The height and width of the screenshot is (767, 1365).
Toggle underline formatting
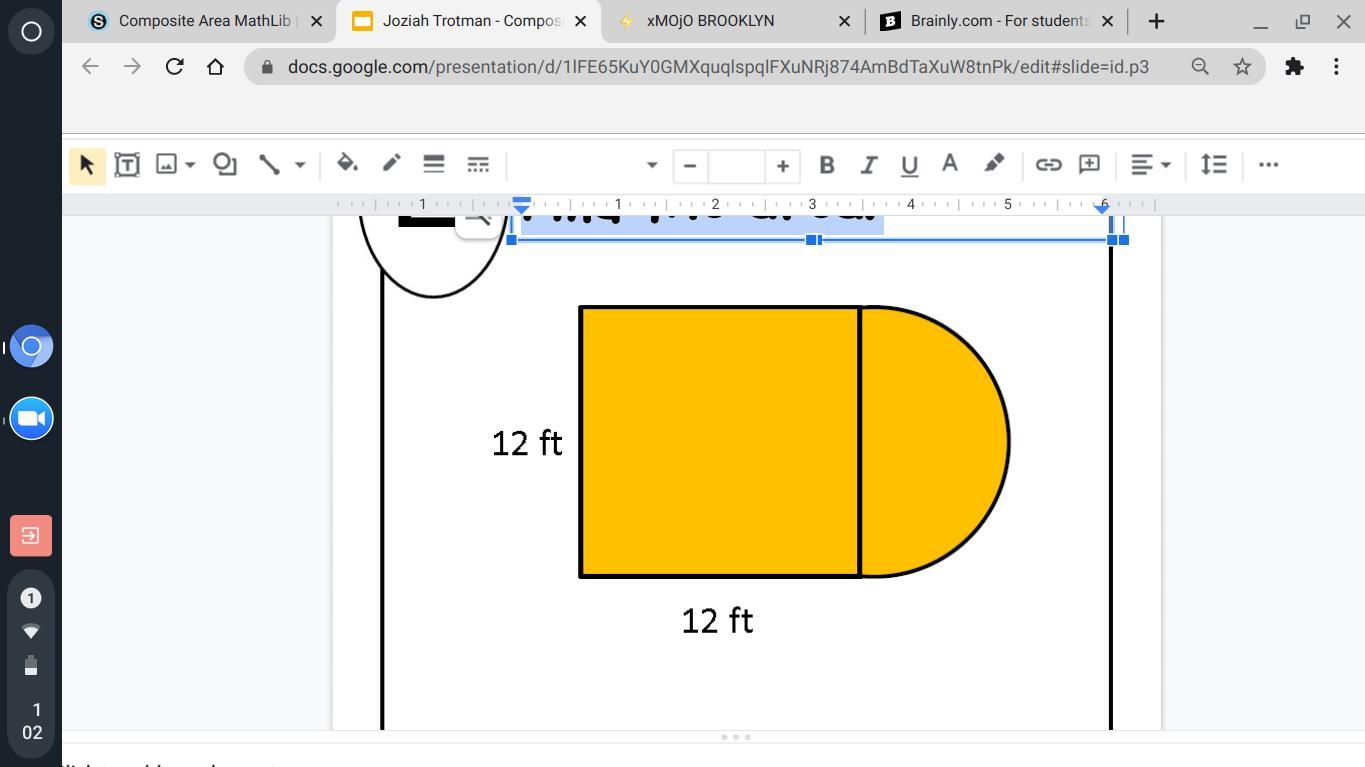click(x=909, y=165)
